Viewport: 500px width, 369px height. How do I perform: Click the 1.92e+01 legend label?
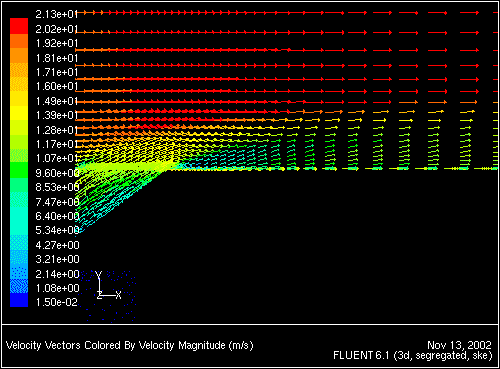click(57, 43)
